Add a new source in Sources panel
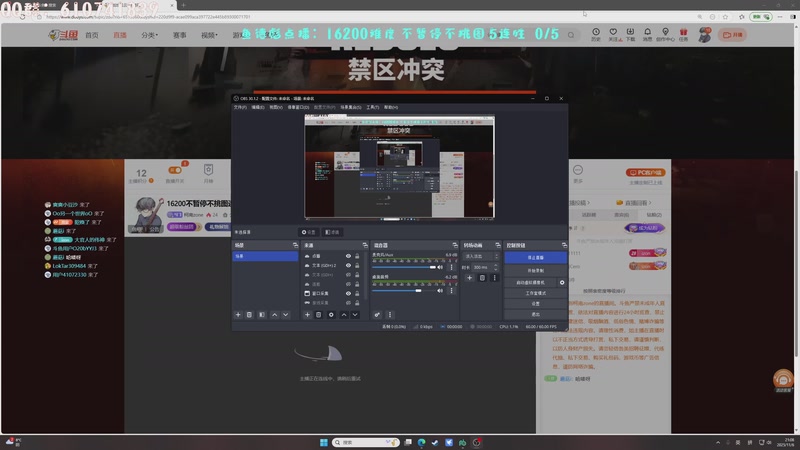 pyautogui.click(x=307, y=315)
